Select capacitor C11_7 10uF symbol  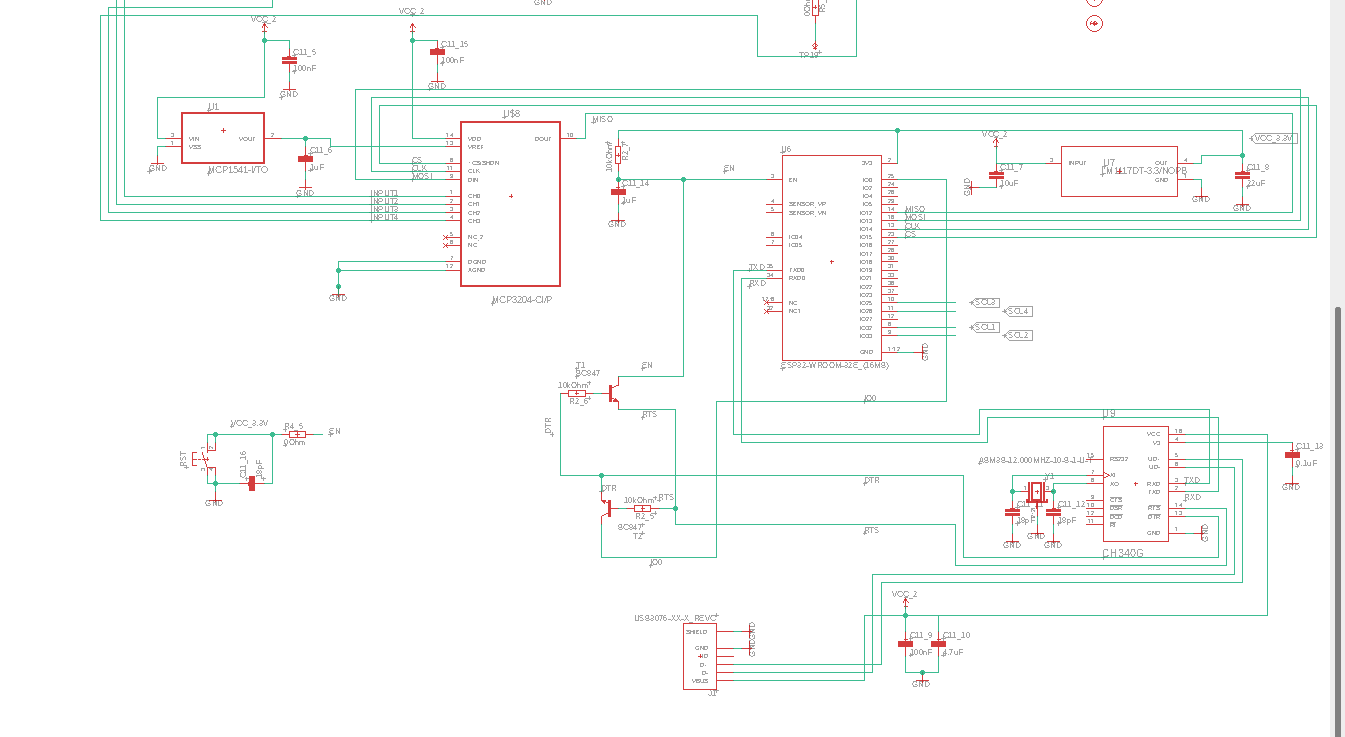(x=995, y=175)
